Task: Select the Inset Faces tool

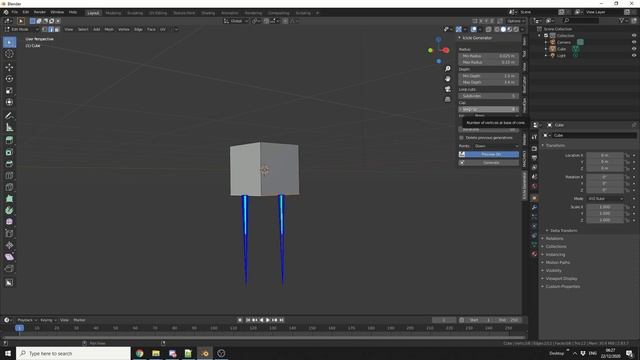Action: 9,152
